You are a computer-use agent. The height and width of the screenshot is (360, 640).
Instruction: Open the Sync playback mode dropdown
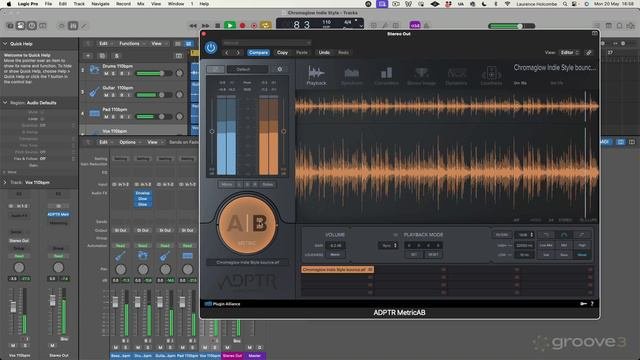click(x=388, y=245)
